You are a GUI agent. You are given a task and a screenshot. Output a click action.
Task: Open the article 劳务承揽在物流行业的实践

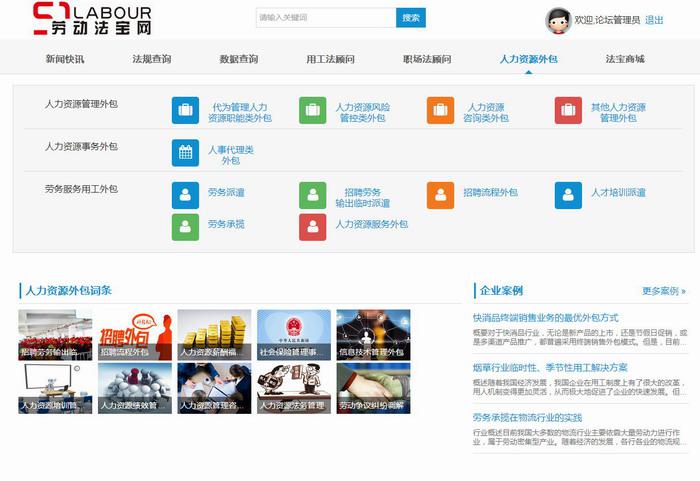pos(527,417)
